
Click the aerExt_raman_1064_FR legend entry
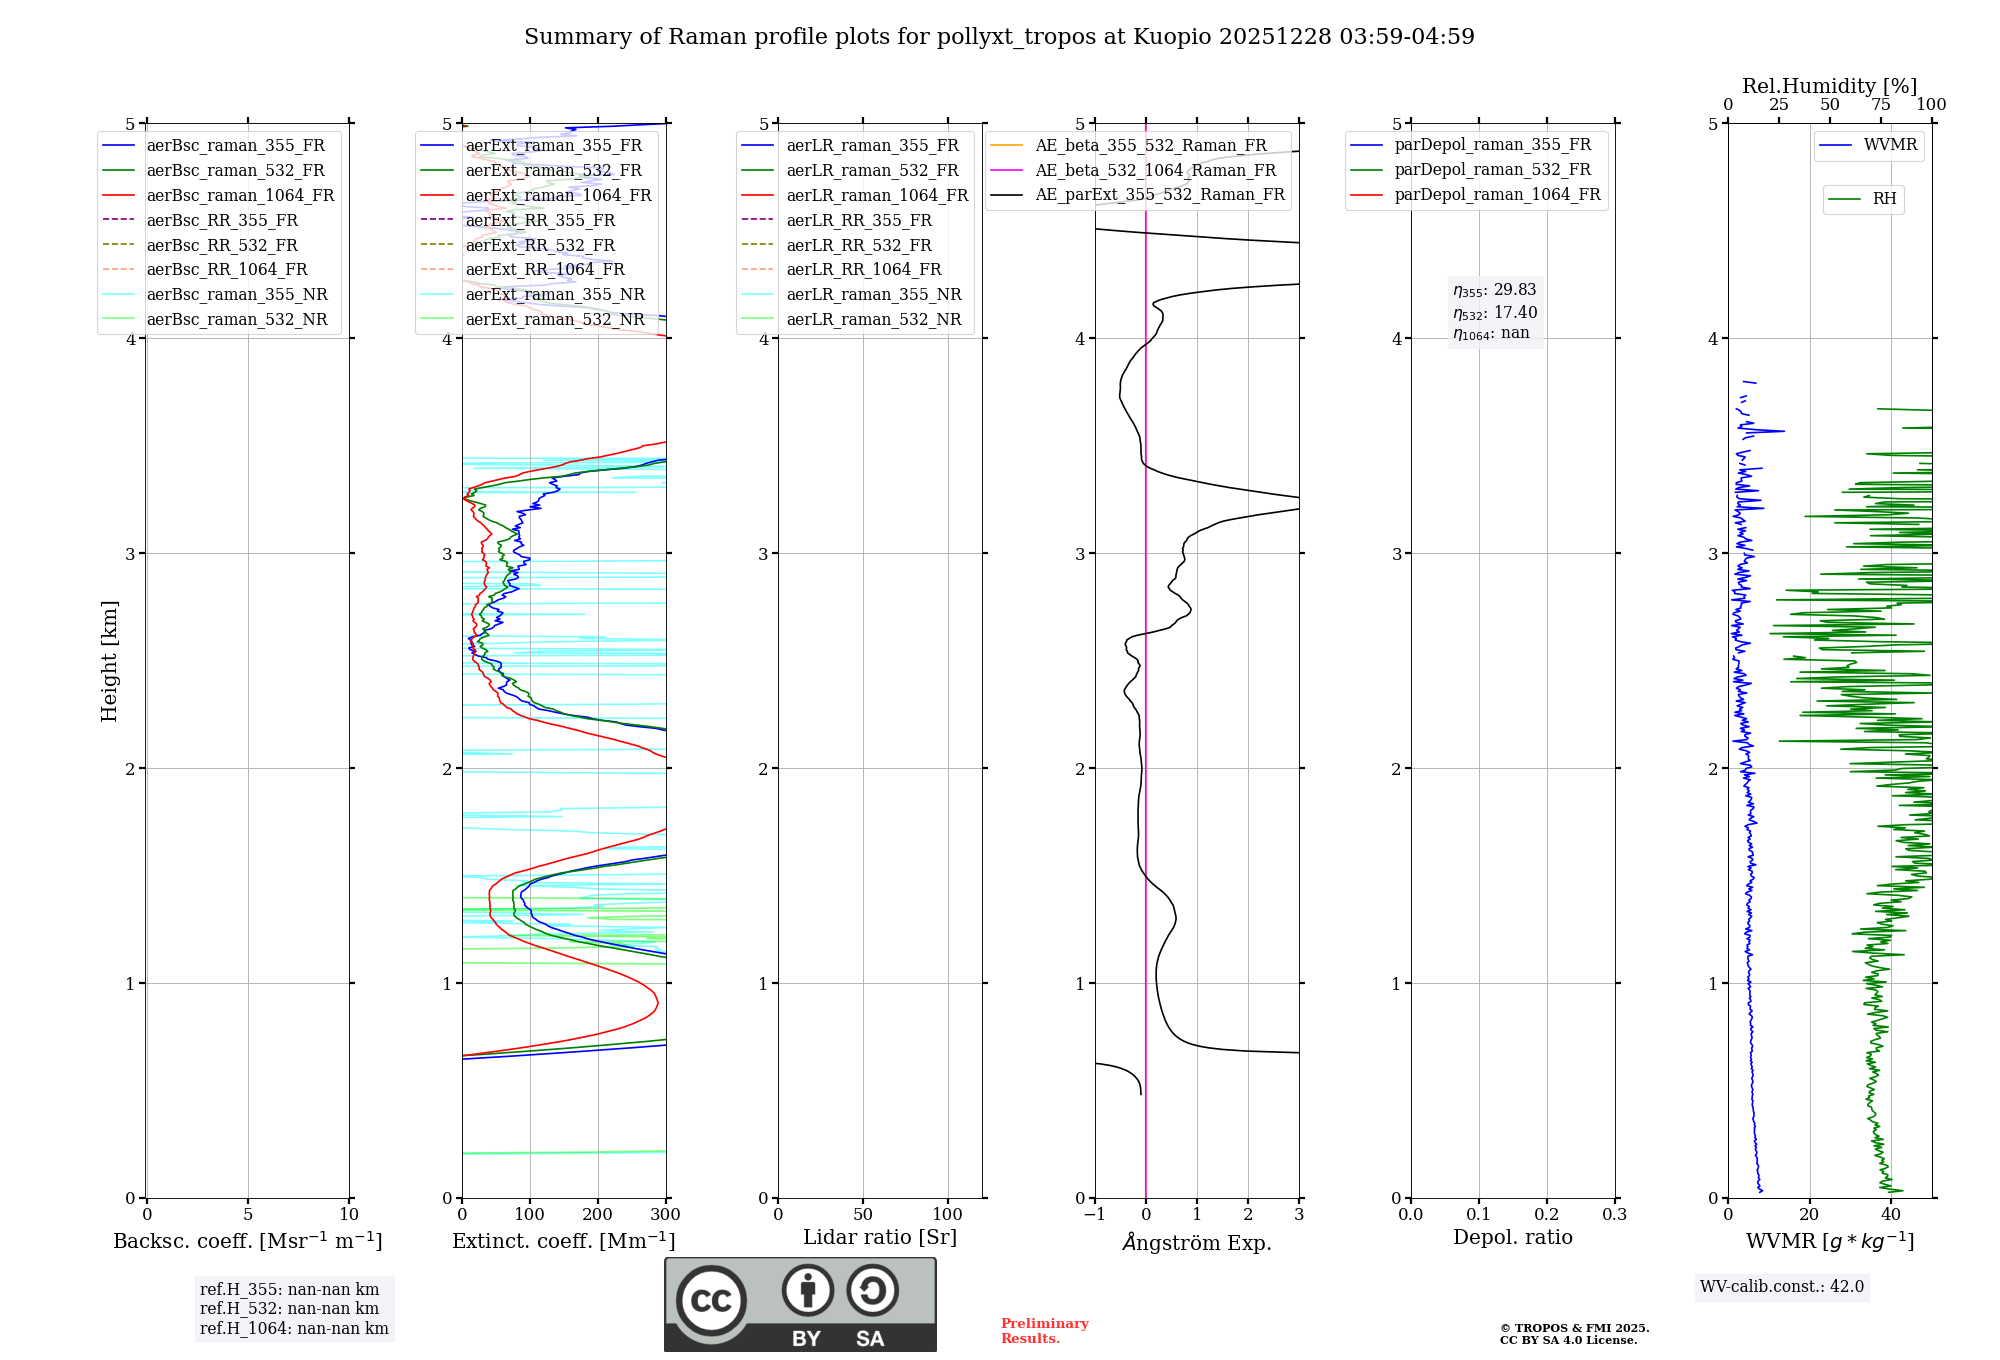[558, 196]
